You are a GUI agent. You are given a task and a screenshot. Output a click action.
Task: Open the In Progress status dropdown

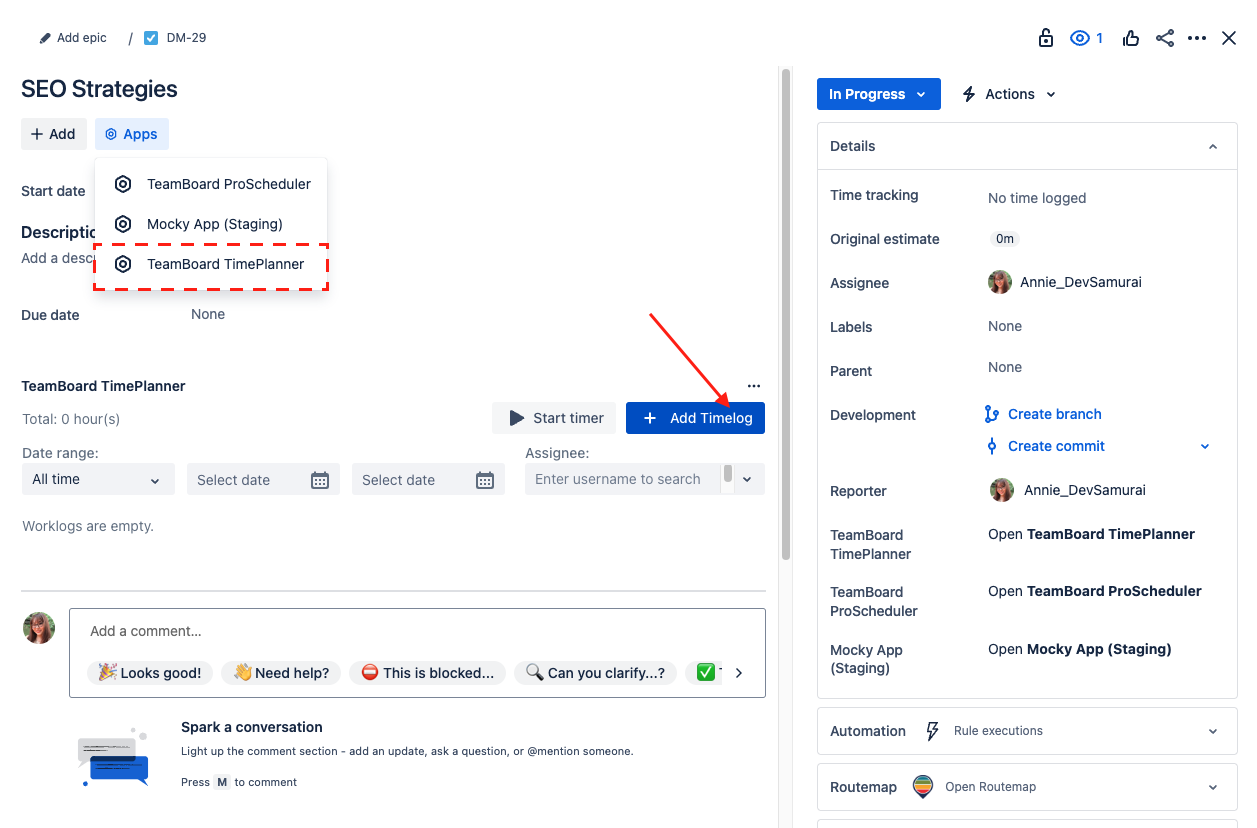879,94
